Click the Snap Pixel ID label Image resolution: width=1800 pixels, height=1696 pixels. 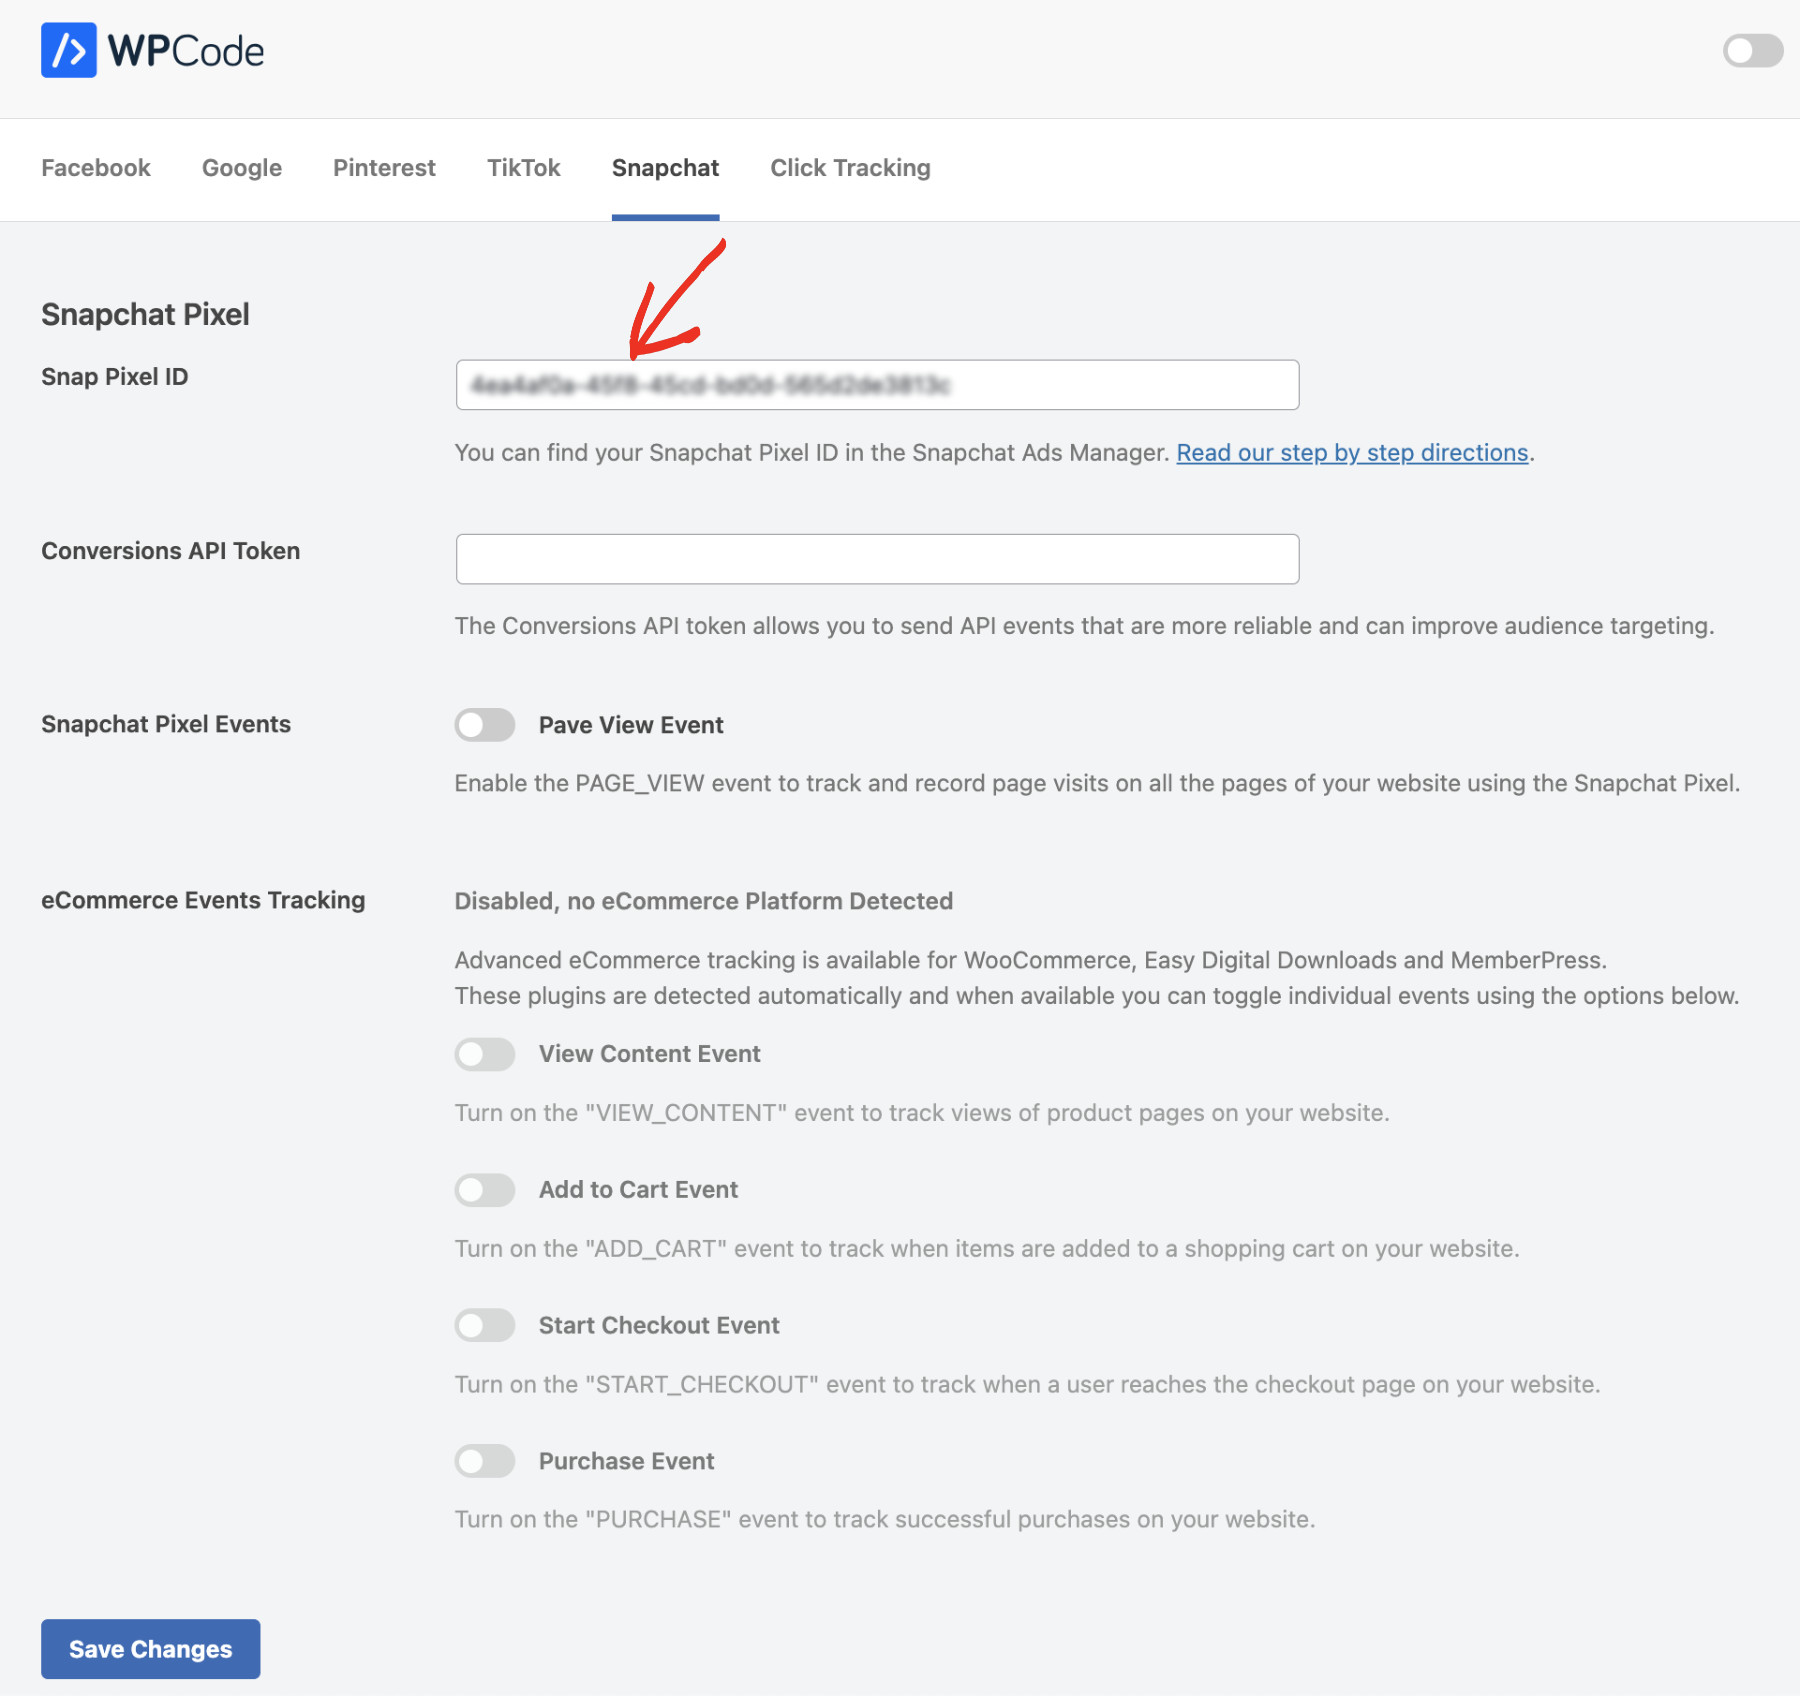(115, 377)
